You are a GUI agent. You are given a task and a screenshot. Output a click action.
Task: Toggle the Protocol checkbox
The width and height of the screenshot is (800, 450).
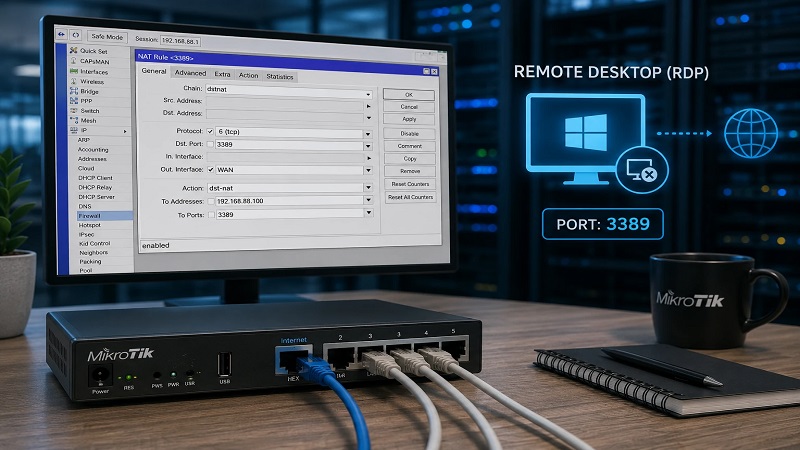(x=210, y=131)
